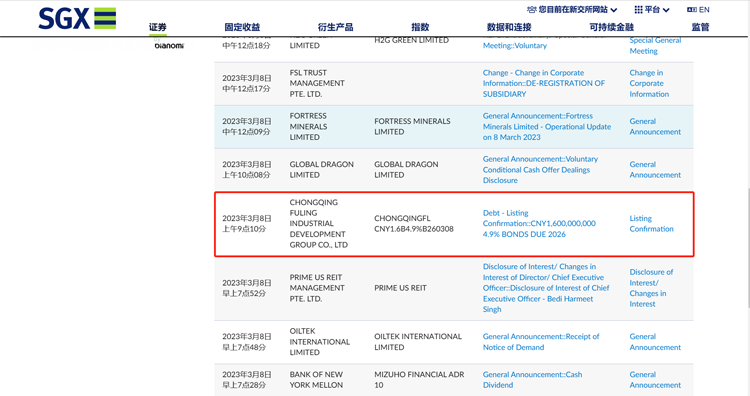Open the 数据和连接 menu

tap(509, 27)
